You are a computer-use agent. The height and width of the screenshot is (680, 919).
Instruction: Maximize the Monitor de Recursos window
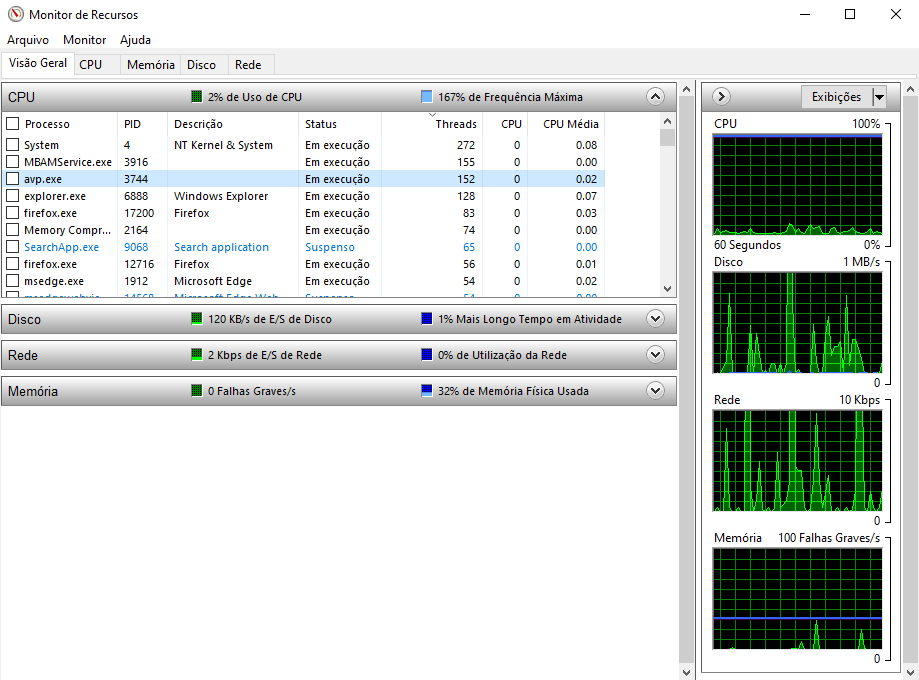coord(850,14)
